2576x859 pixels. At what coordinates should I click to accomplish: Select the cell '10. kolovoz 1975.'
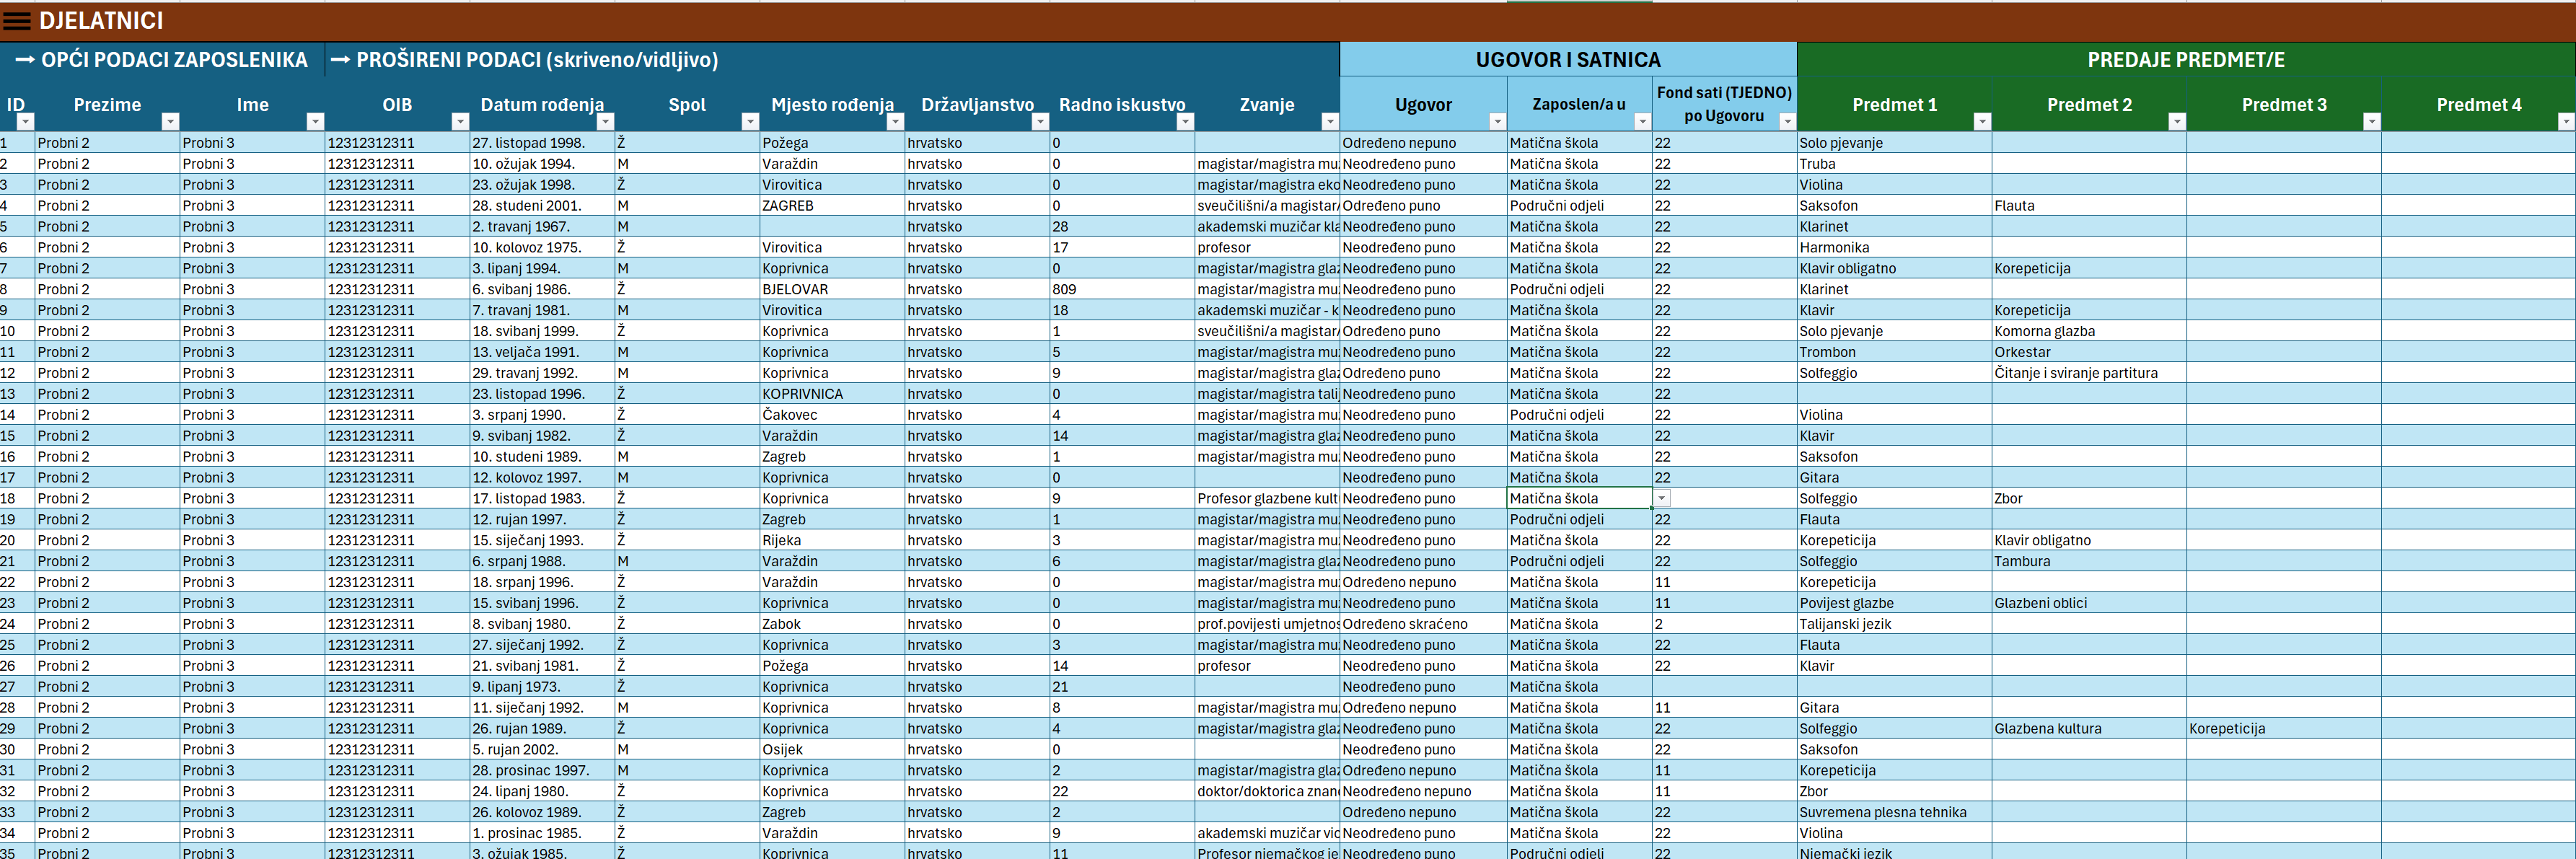542,248
